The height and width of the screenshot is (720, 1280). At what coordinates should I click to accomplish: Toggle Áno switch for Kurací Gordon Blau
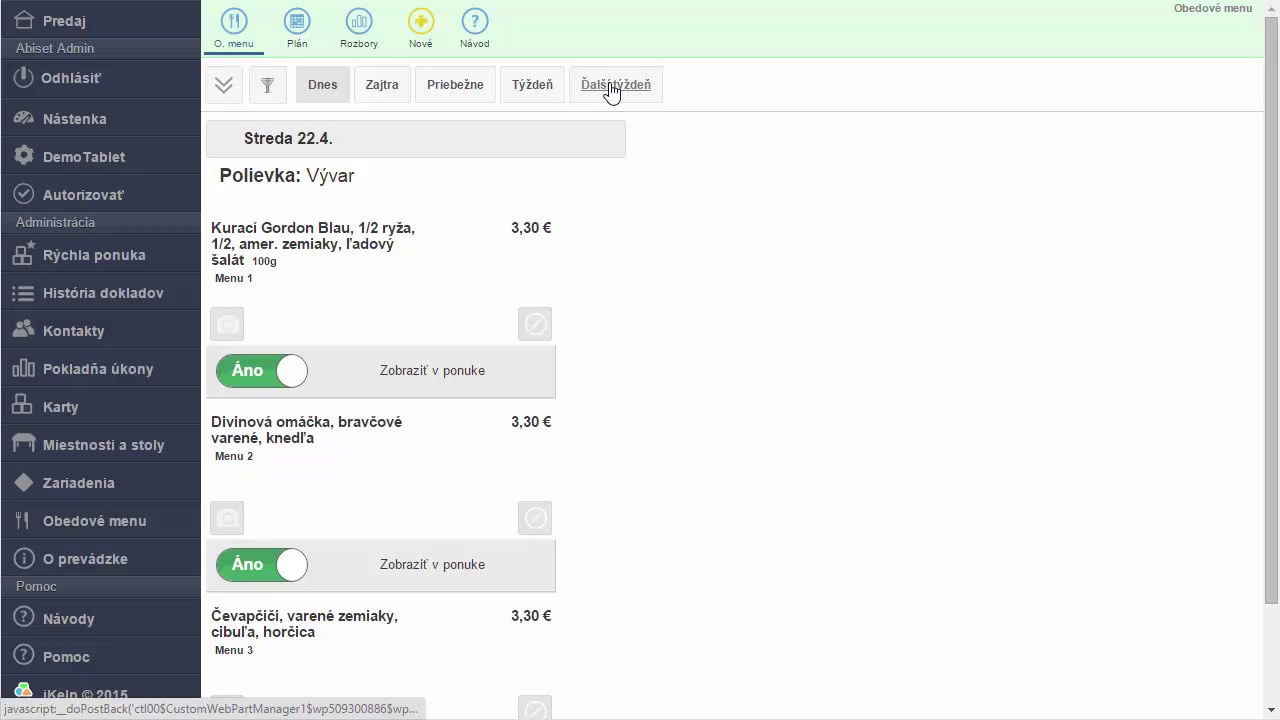(x=262, y=371)
